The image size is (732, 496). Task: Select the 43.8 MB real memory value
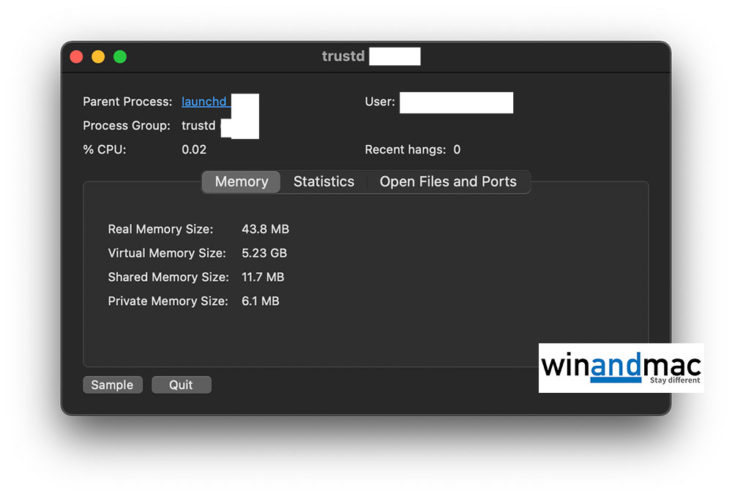pos(265,230)
